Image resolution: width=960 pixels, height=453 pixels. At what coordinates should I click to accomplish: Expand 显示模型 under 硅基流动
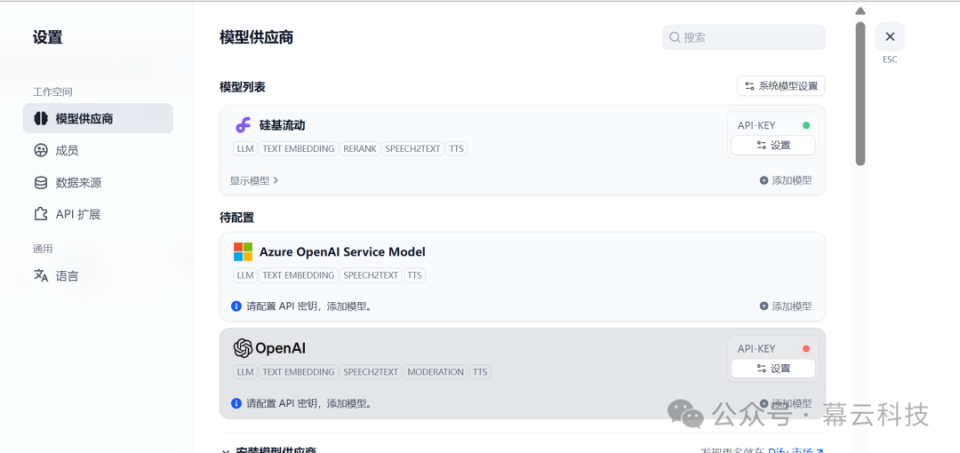254,181
